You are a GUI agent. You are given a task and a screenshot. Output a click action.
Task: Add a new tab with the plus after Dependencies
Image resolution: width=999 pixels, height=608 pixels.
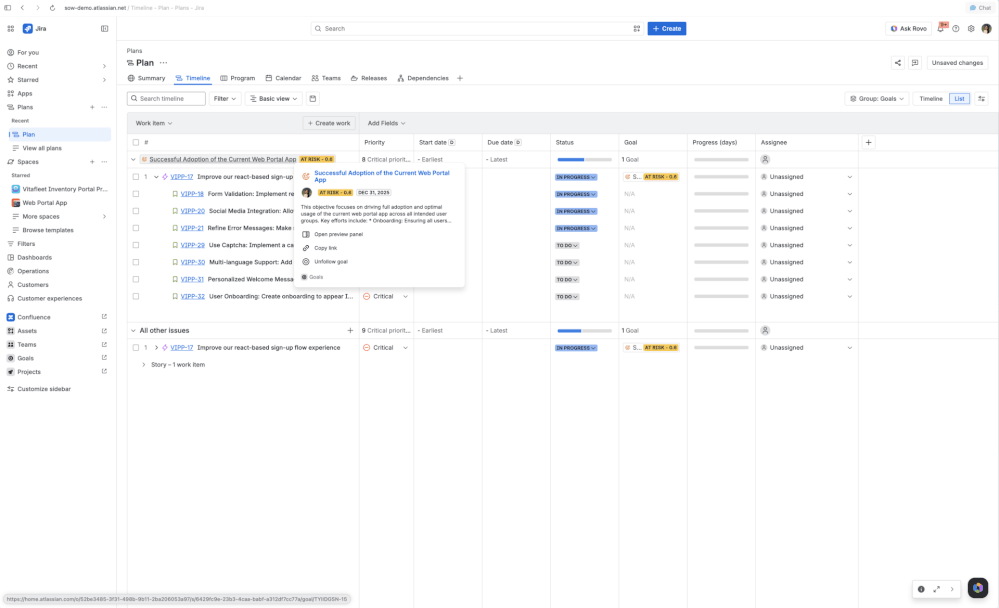point(460,78)
